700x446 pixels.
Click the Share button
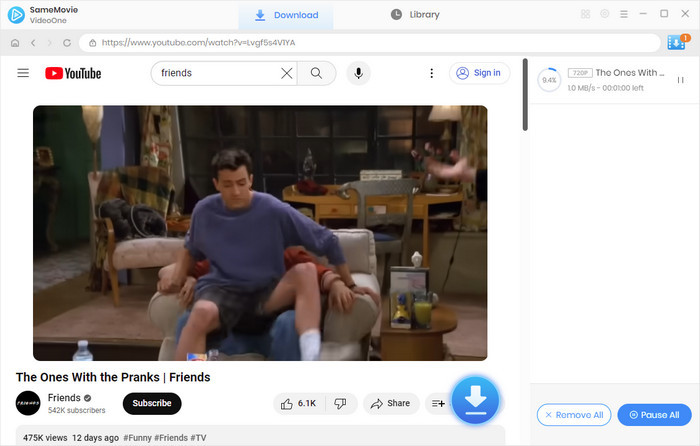(x=391, y=404)
